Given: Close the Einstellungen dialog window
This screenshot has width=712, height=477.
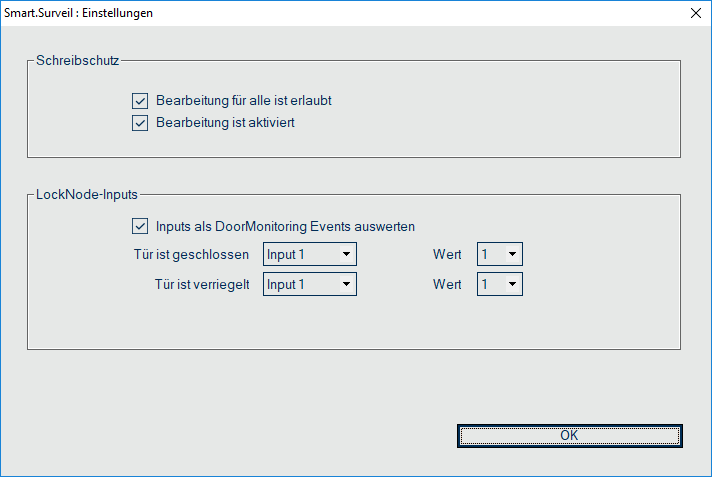Looking at the screenshot, I should coord(695,14).
